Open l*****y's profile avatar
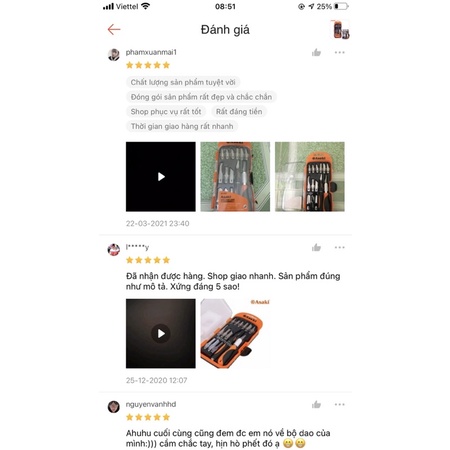This screenshot has height=450, width=450. click(x=114, y=250)
